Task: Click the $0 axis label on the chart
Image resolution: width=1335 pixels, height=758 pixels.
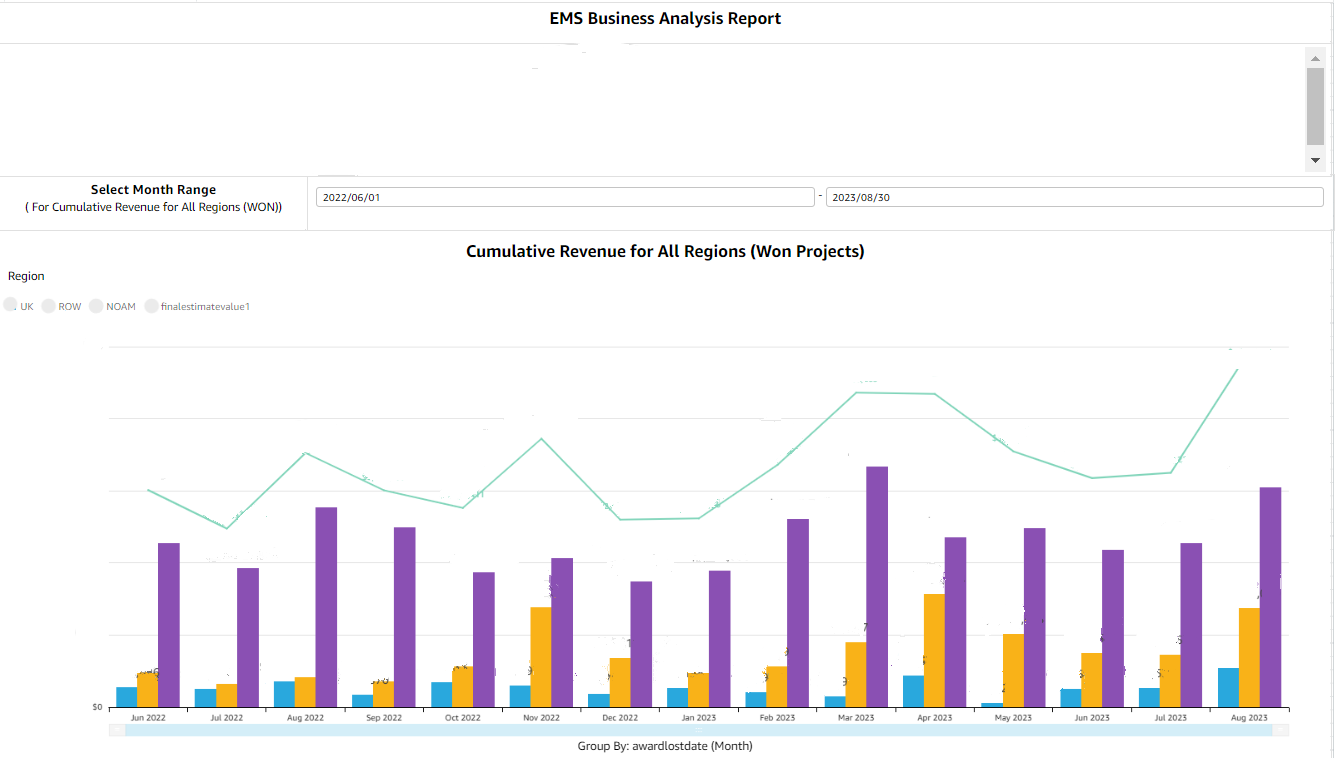Action: click(x=95, y=705)
